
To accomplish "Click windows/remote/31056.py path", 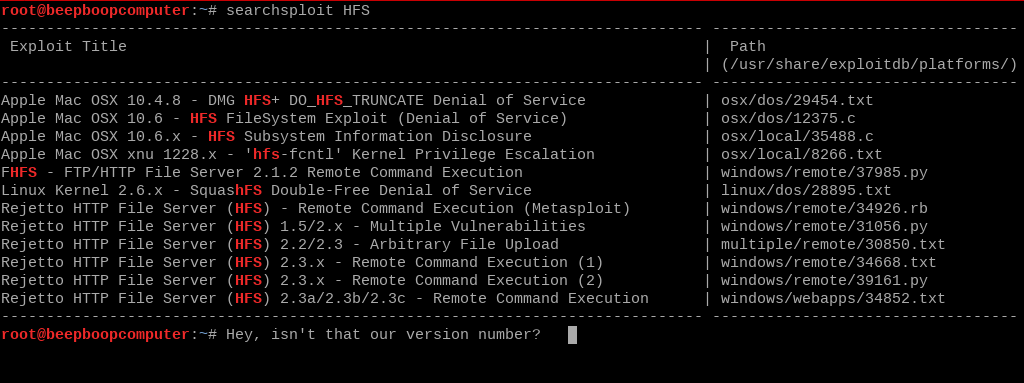I will point(824,227).
